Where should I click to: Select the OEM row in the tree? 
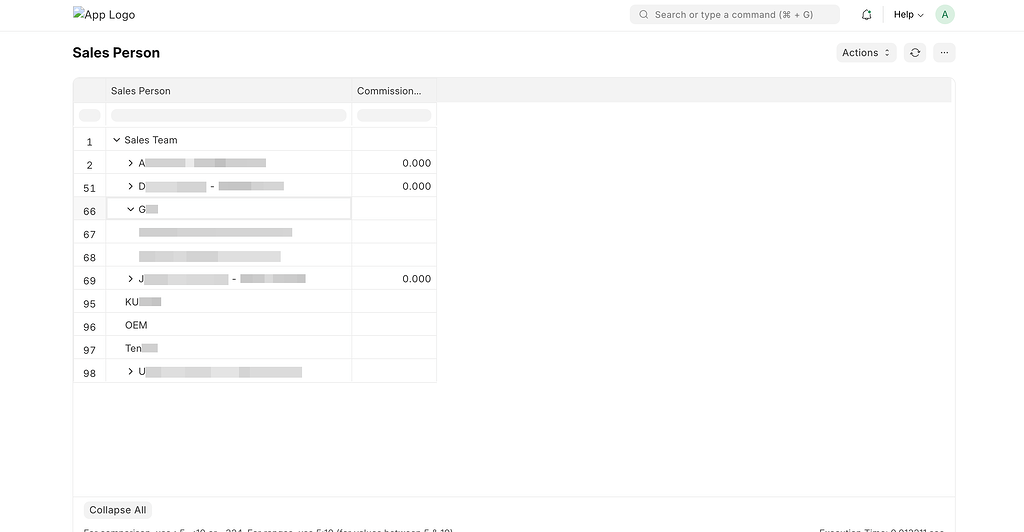136,325
